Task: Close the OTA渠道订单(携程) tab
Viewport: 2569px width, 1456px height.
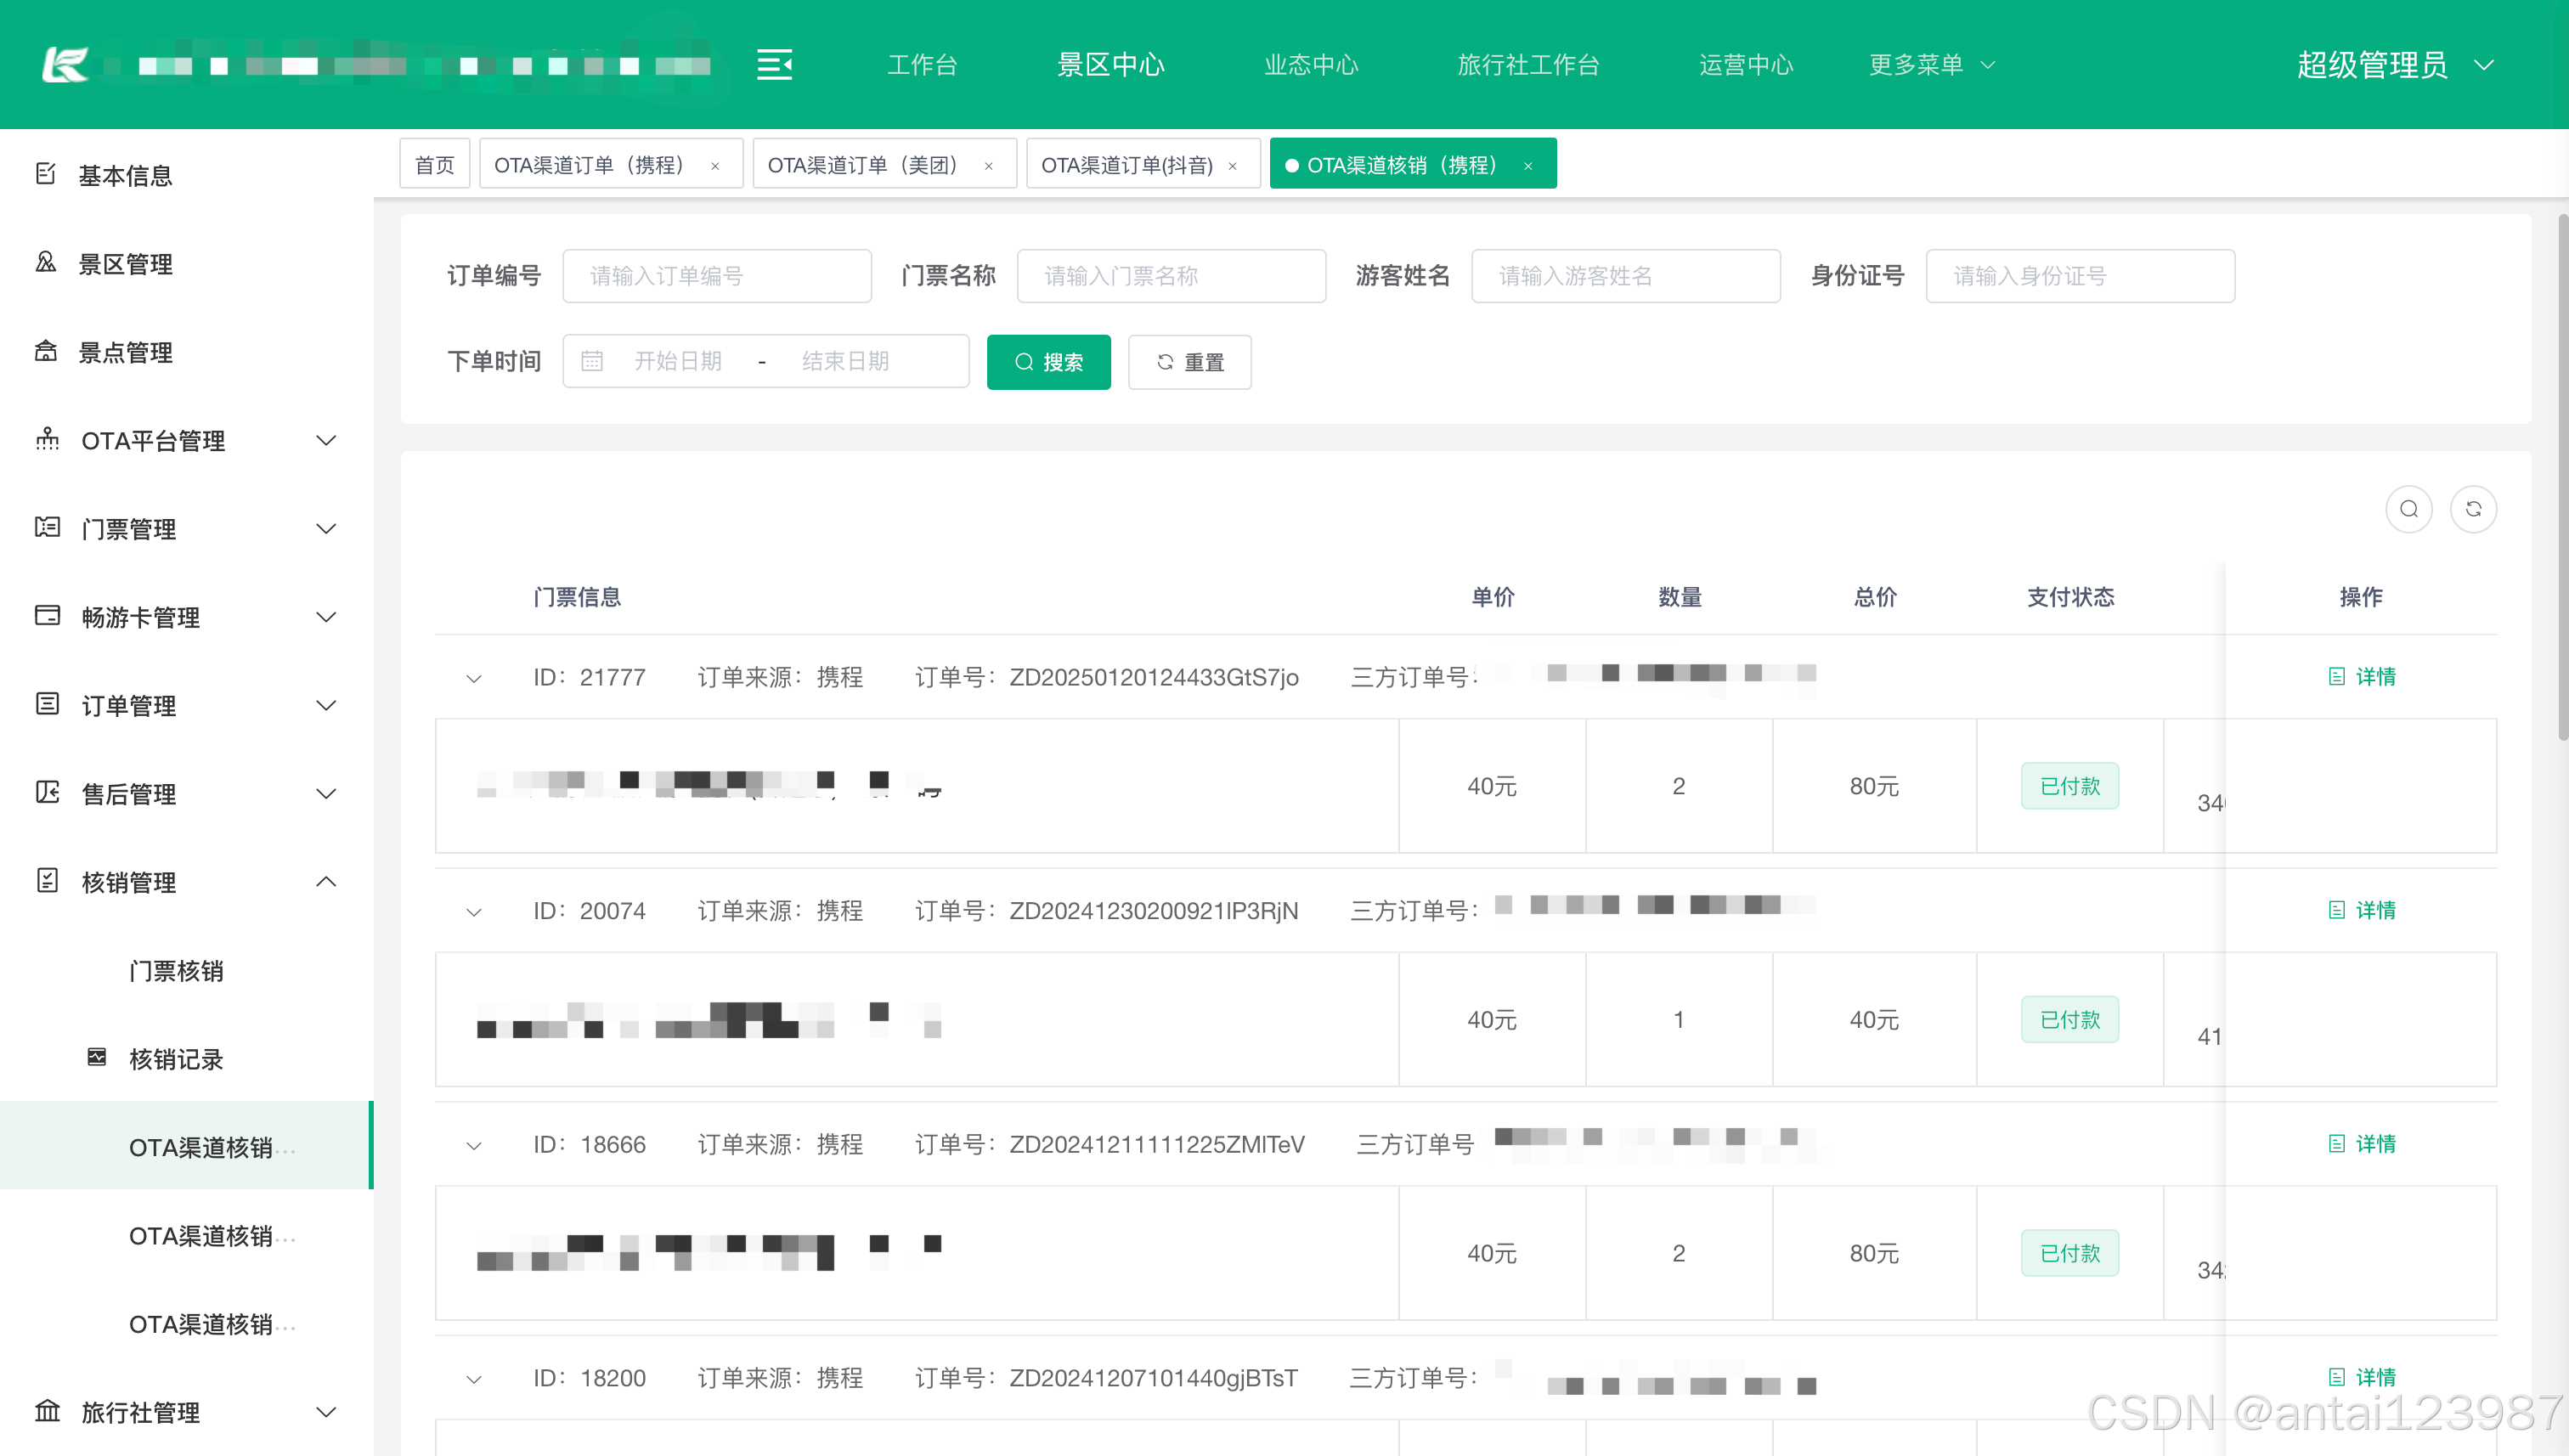Action: (x=715, y=166)
